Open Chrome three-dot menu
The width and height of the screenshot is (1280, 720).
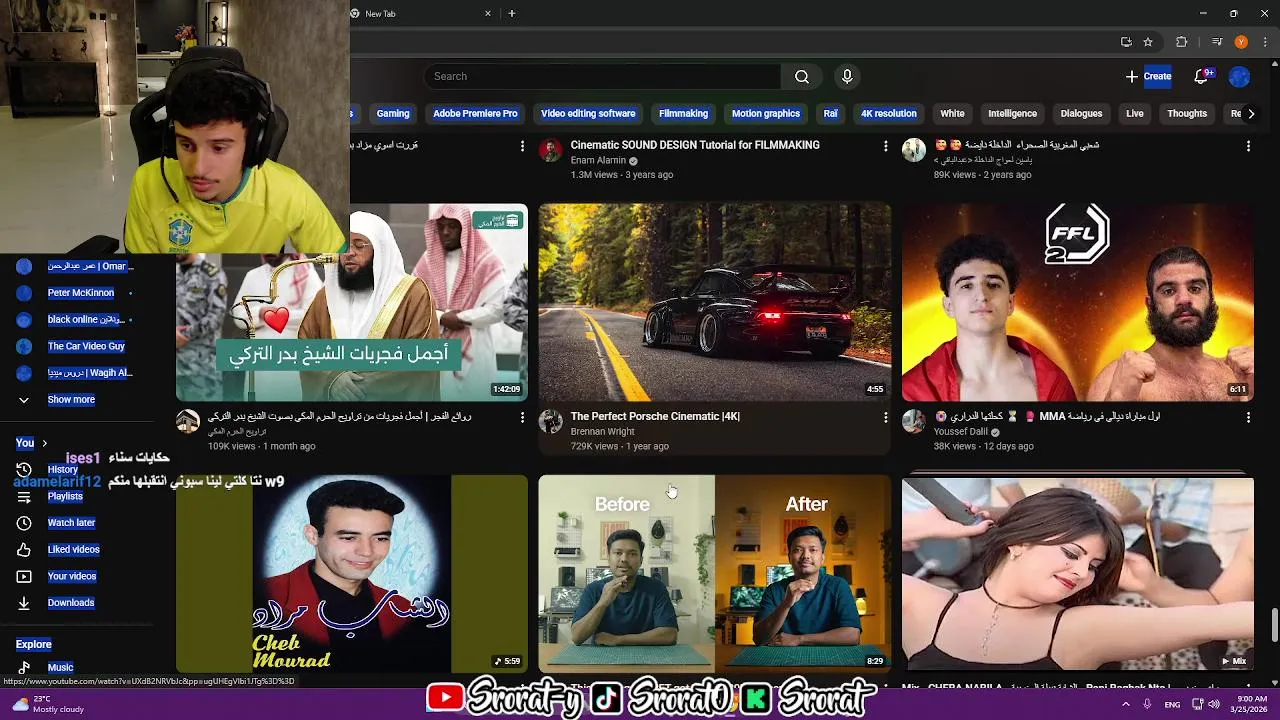(x=1264, y=42)
